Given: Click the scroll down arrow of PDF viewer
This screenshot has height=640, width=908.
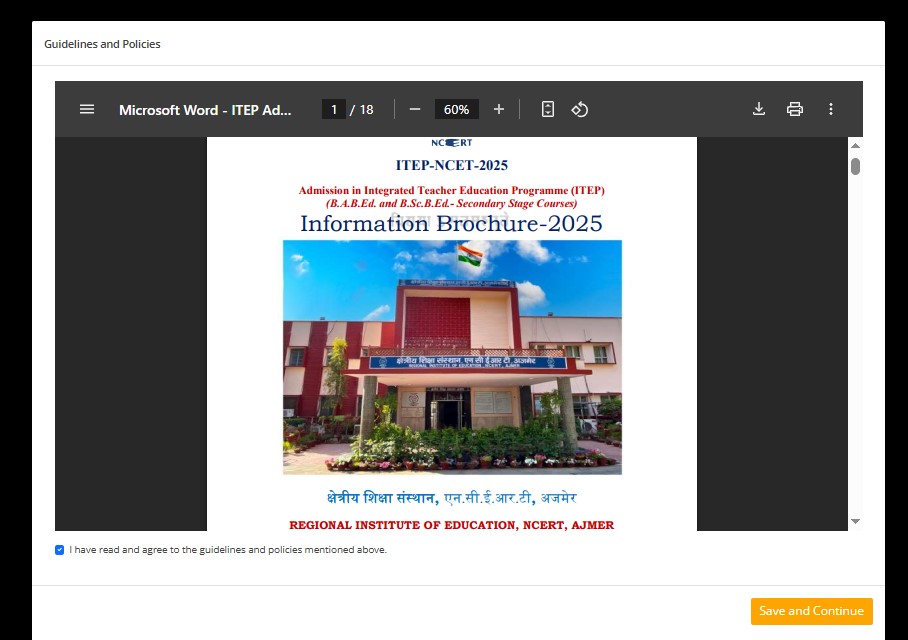Looking at the screenshot, I should click(855, 521).
